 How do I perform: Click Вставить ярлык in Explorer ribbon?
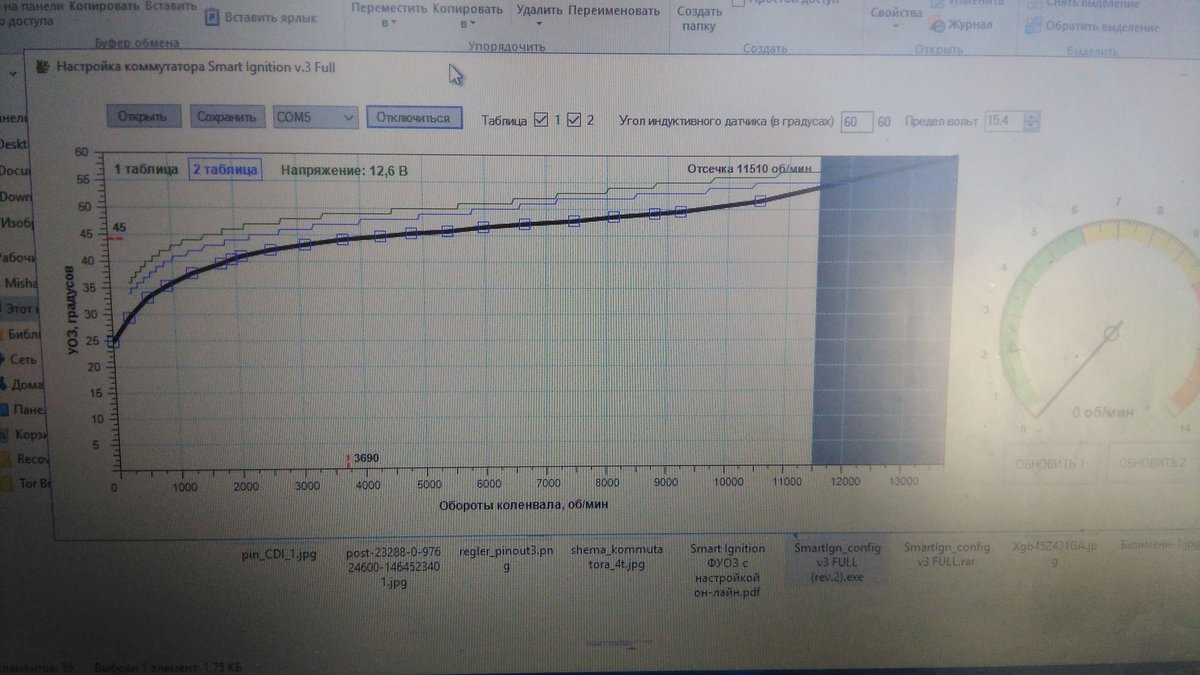coord(260,17)
